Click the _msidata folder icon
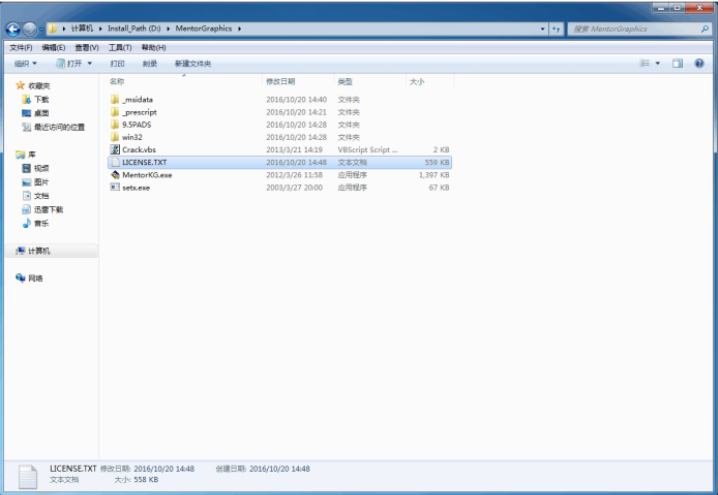Image resolution: width=718 pixels, height=495 pixels. coord(115,99)
